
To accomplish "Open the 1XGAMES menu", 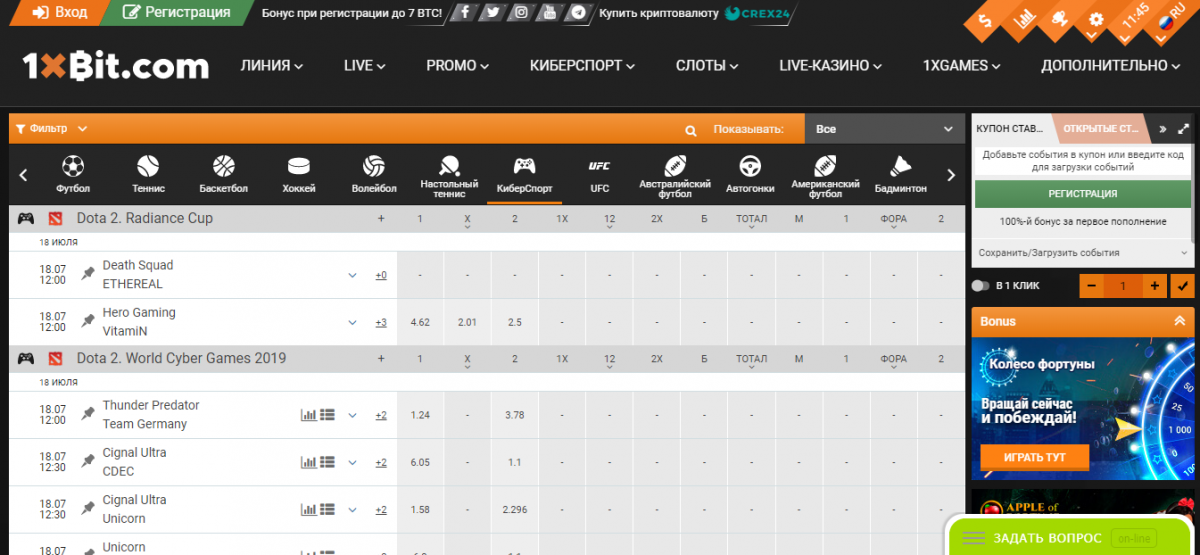I will point(962,66).
